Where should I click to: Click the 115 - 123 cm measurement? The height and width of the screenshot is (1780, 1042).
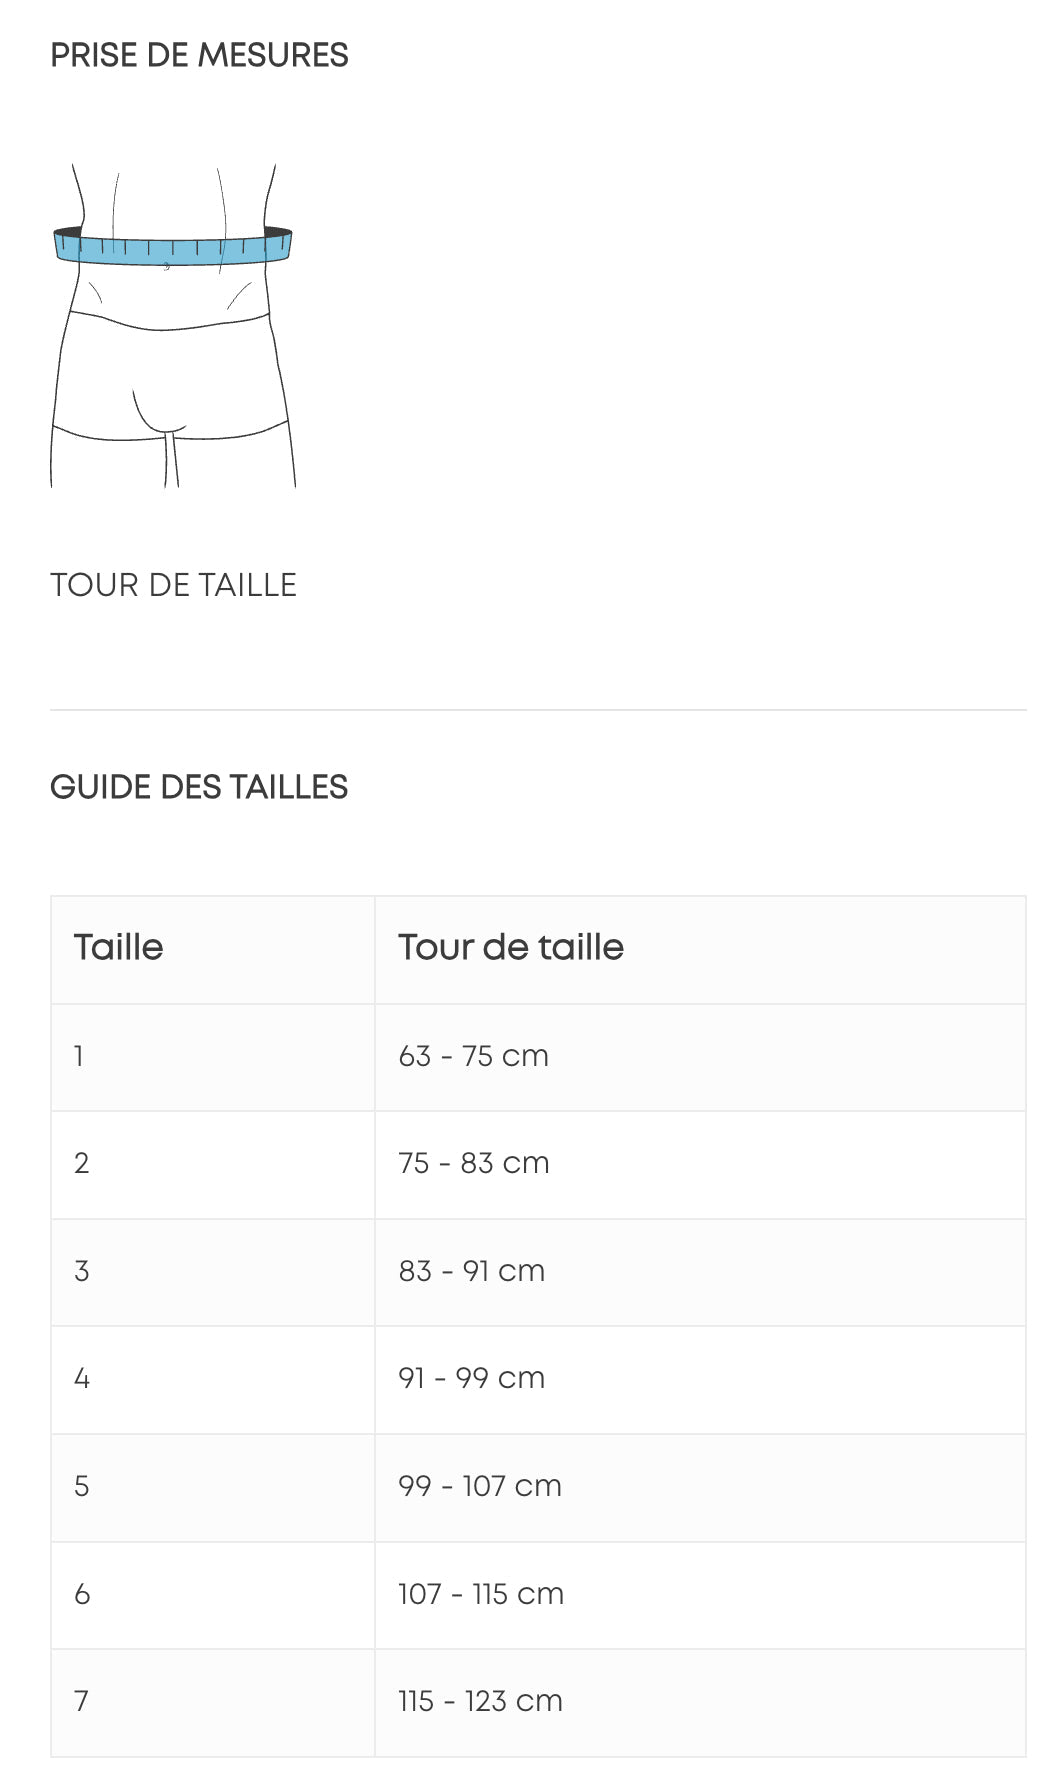point(480,1701)
